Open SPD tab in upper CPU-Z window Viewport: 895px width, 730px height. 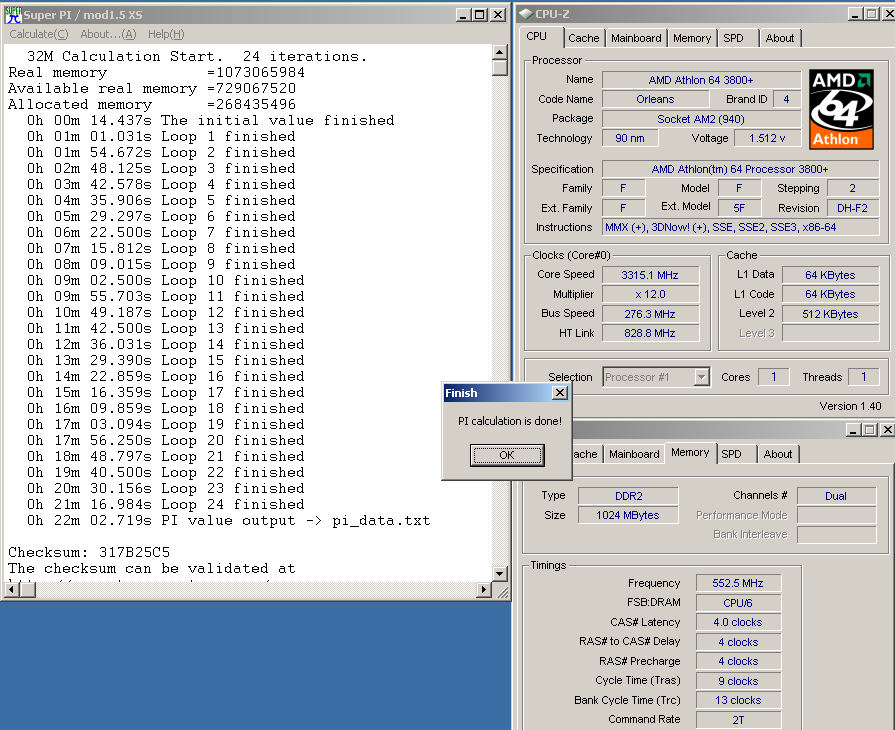(x=733, y=38)
